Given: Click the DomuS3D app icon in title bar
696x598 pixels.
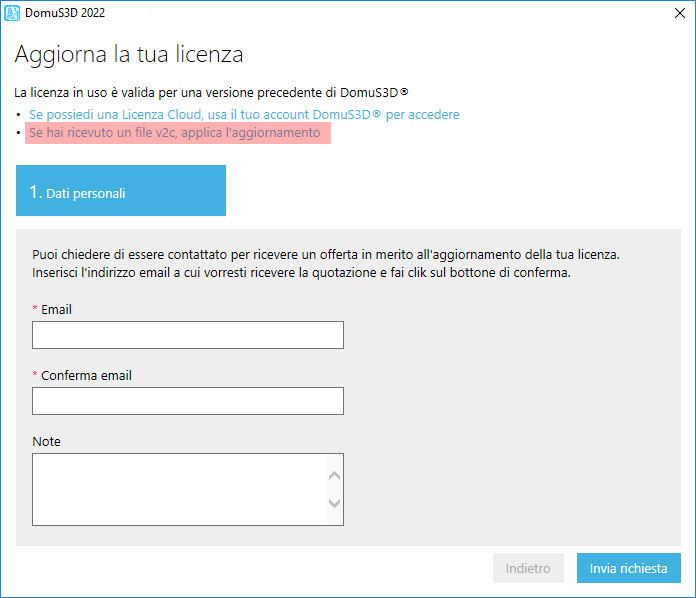Looking at the screenshot, I should point(12,13).
